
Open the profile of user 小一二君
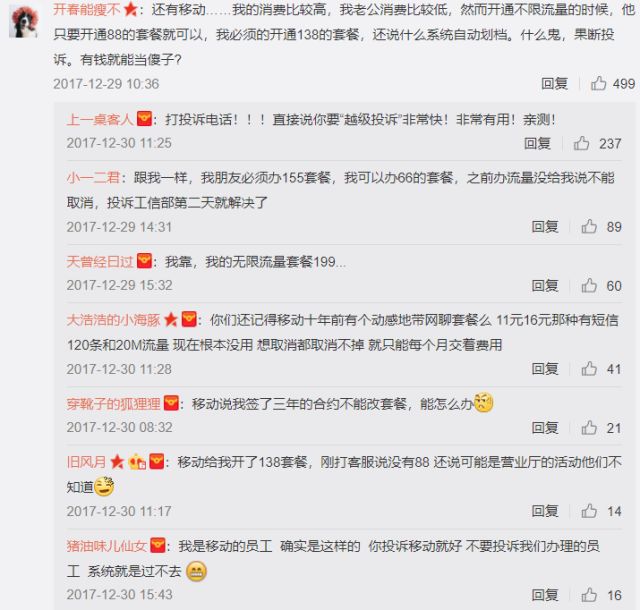tap(93, 178)
